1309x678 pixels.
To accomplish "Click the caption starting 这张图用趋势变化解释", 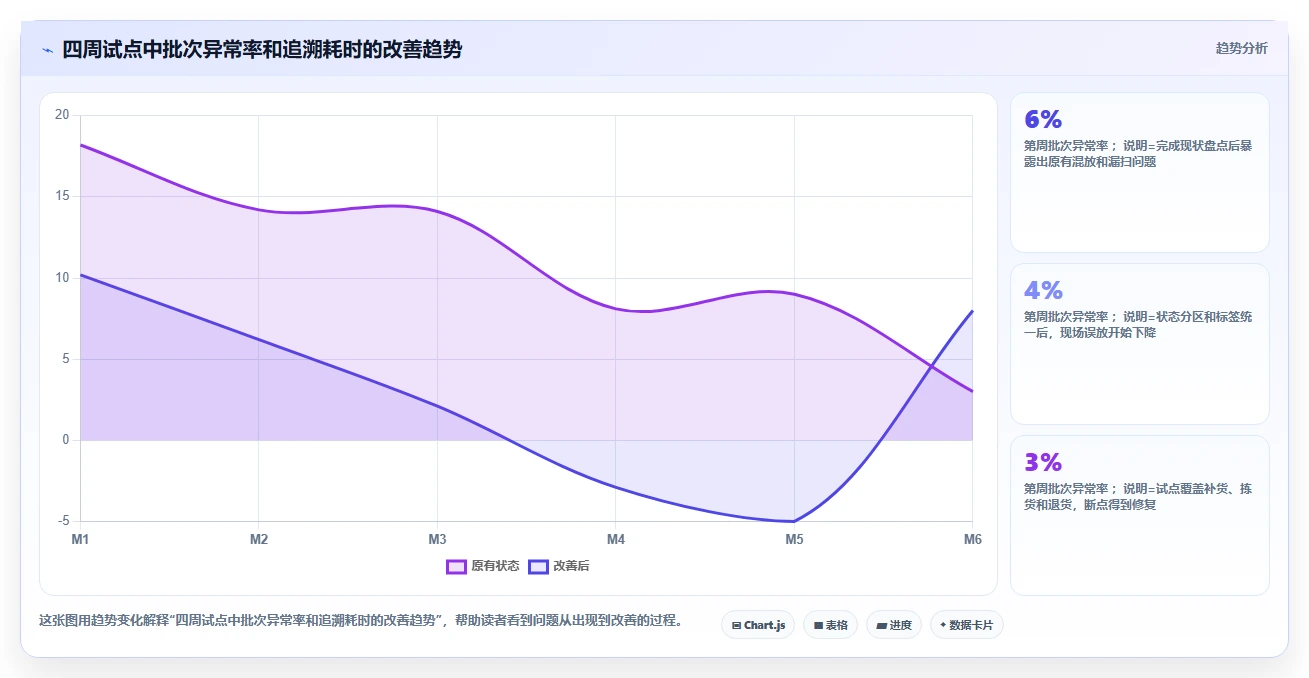I will coord(361,620).
